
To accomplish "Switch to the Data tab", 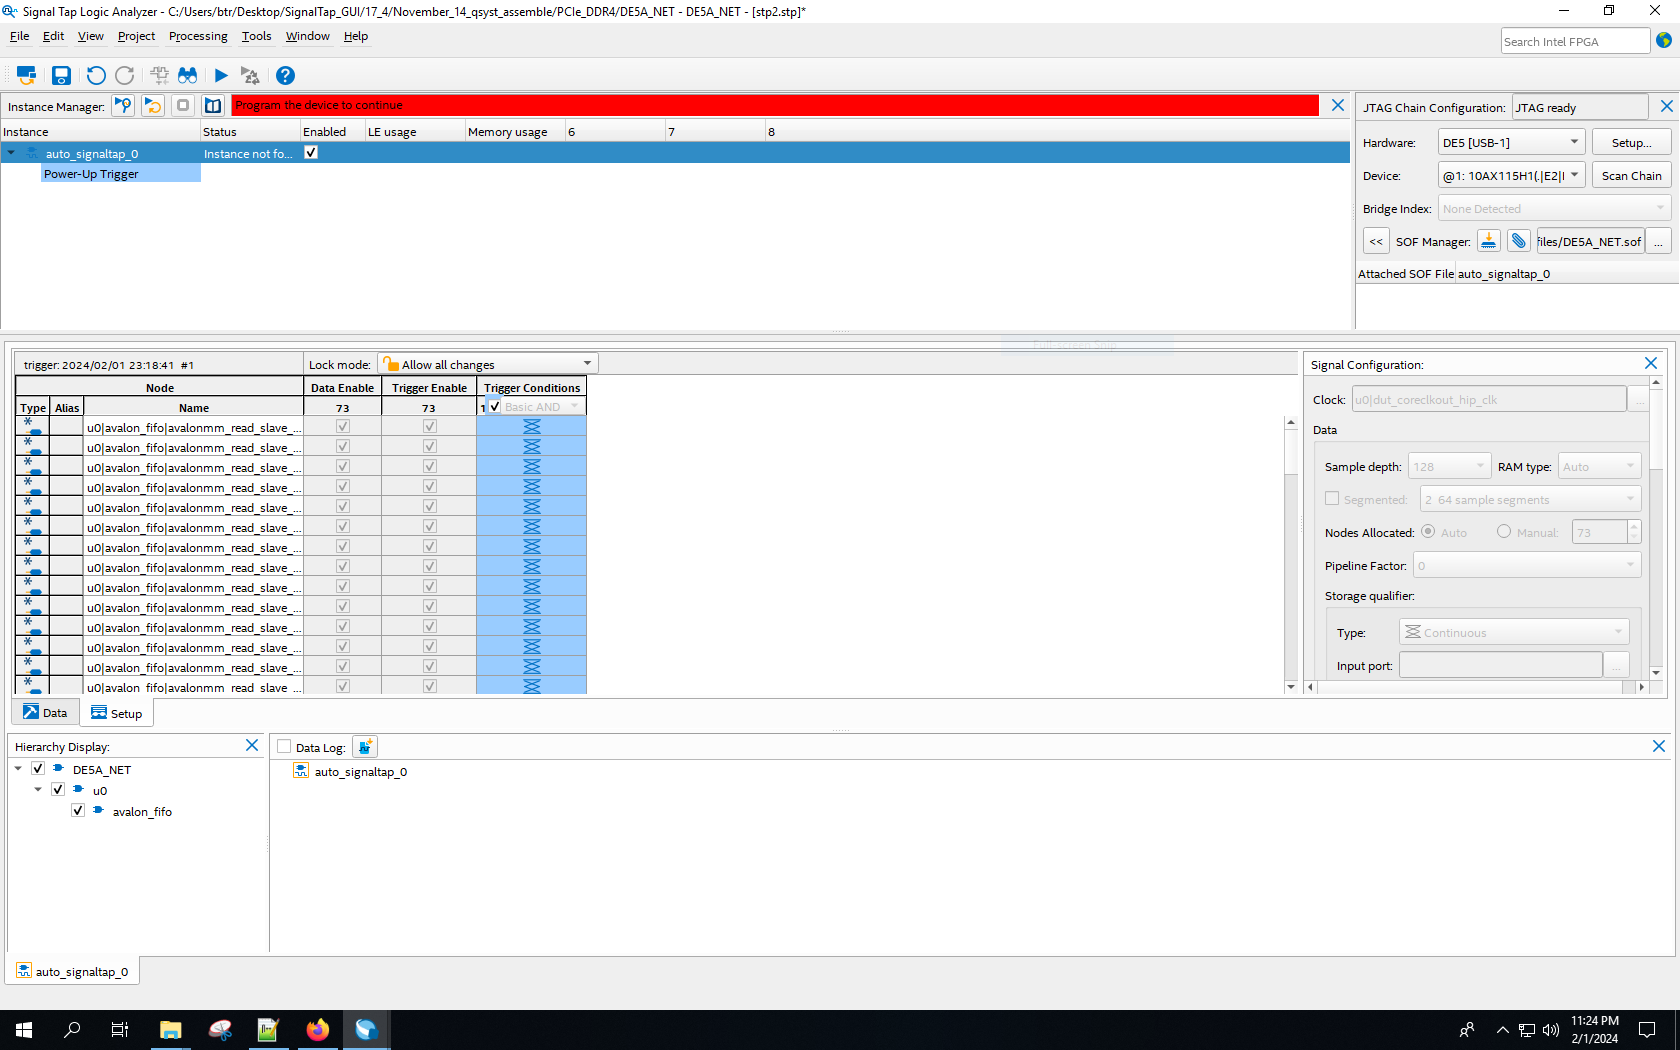I will tap(45, 712).
